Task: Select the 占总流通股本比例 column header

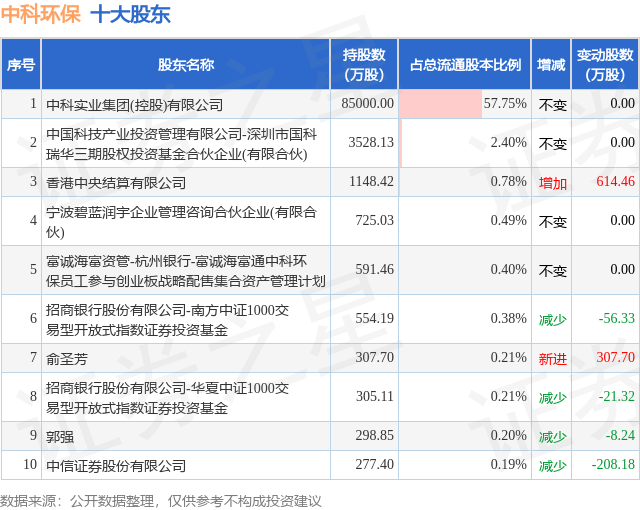Action: (465, 64)
